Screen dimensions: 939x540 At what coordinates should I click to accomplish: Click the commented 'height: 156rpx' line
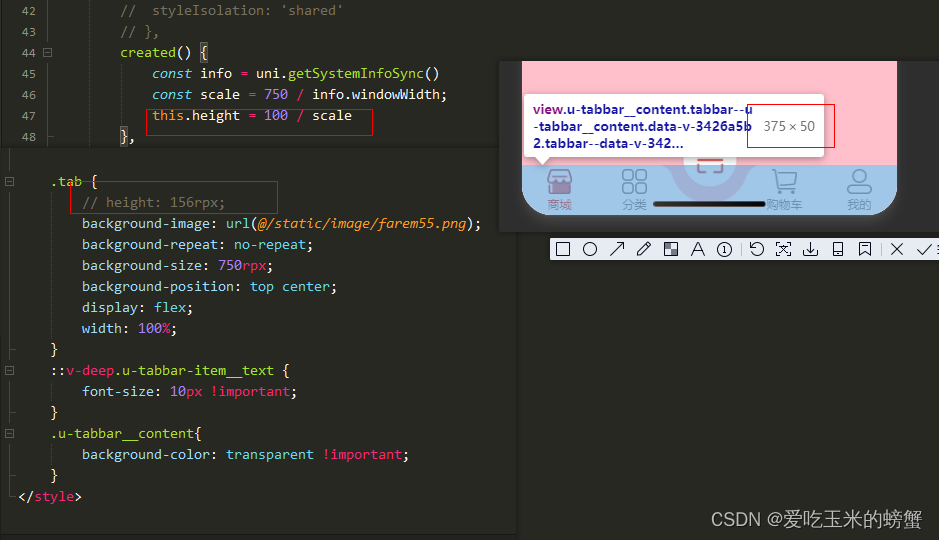(x=153, y=202)
